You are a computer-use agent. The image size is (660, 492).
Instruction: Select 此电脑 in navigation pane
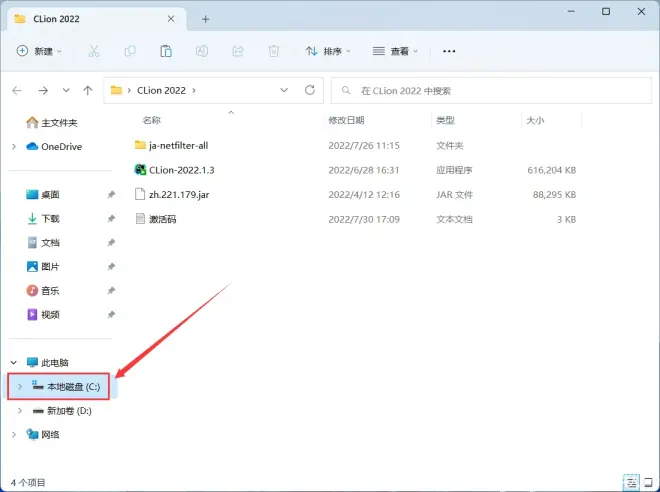point(47,362)
